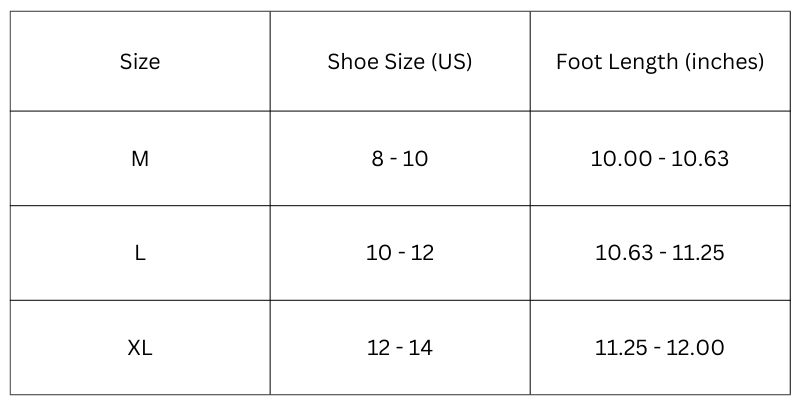800x400 pixels.
Task: Select the L size cell
Action: pos(140,253)
